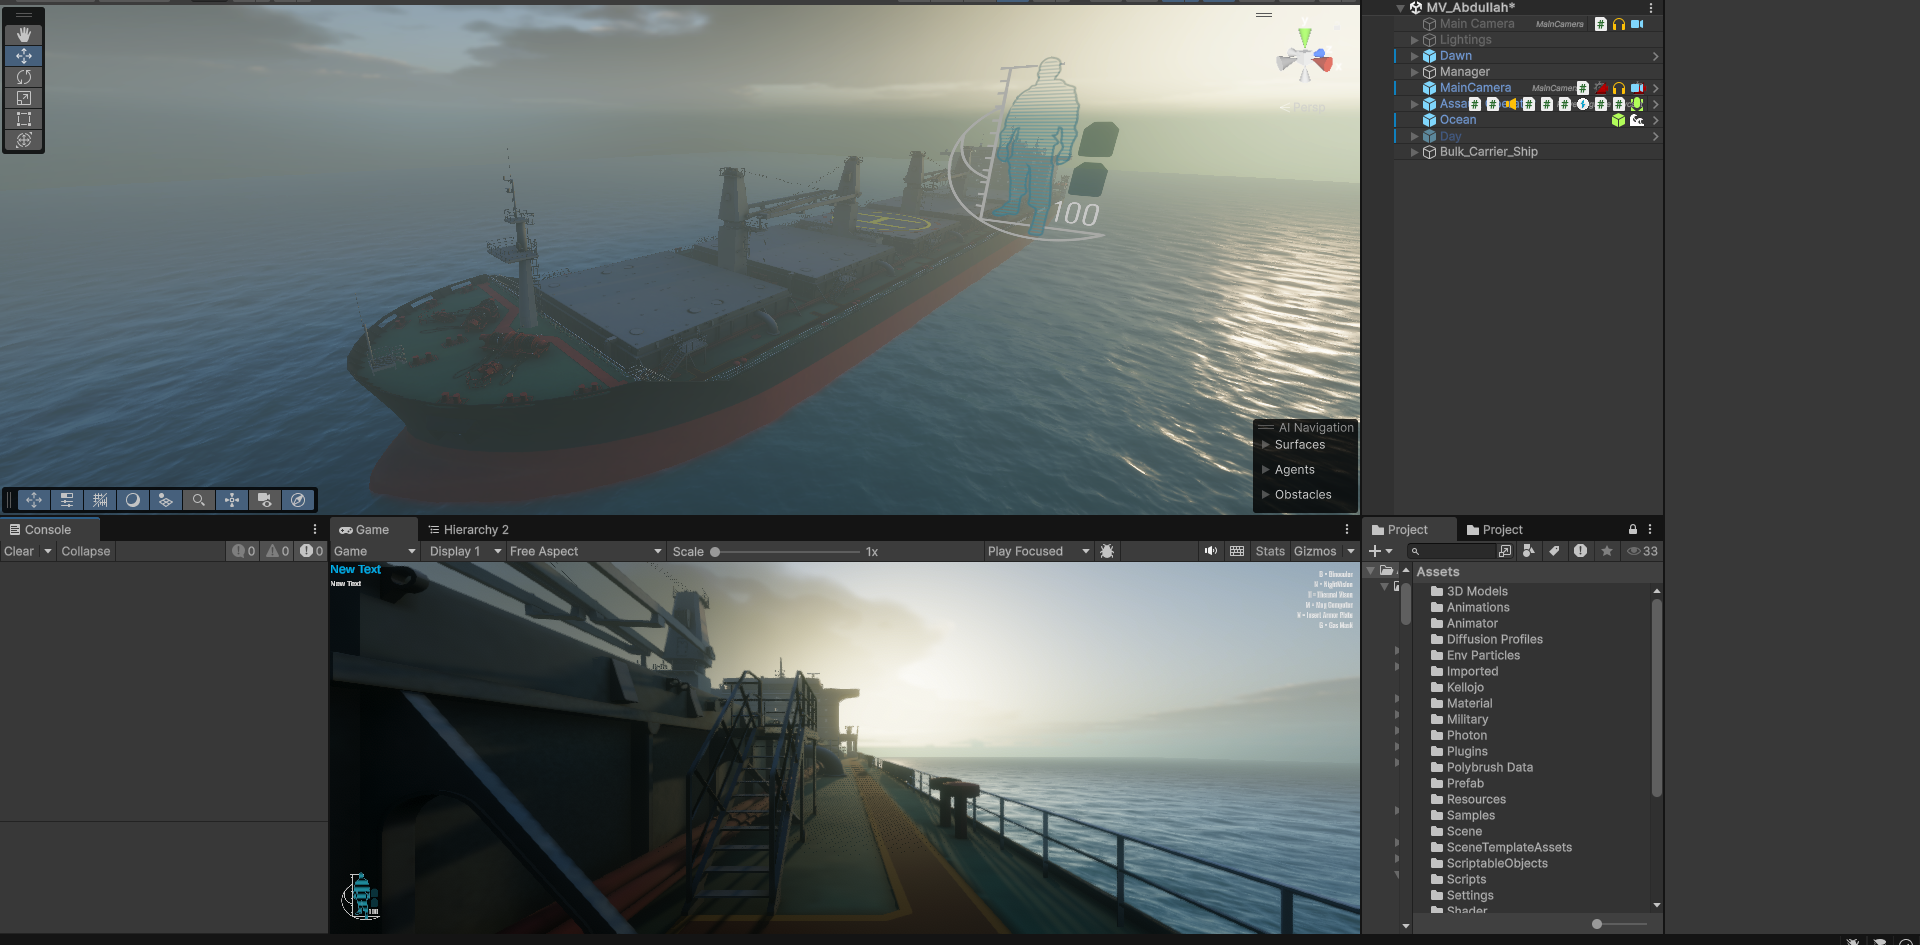Toggle the Stats overlay
1920x945 pixels.
tap(1270, 551)
